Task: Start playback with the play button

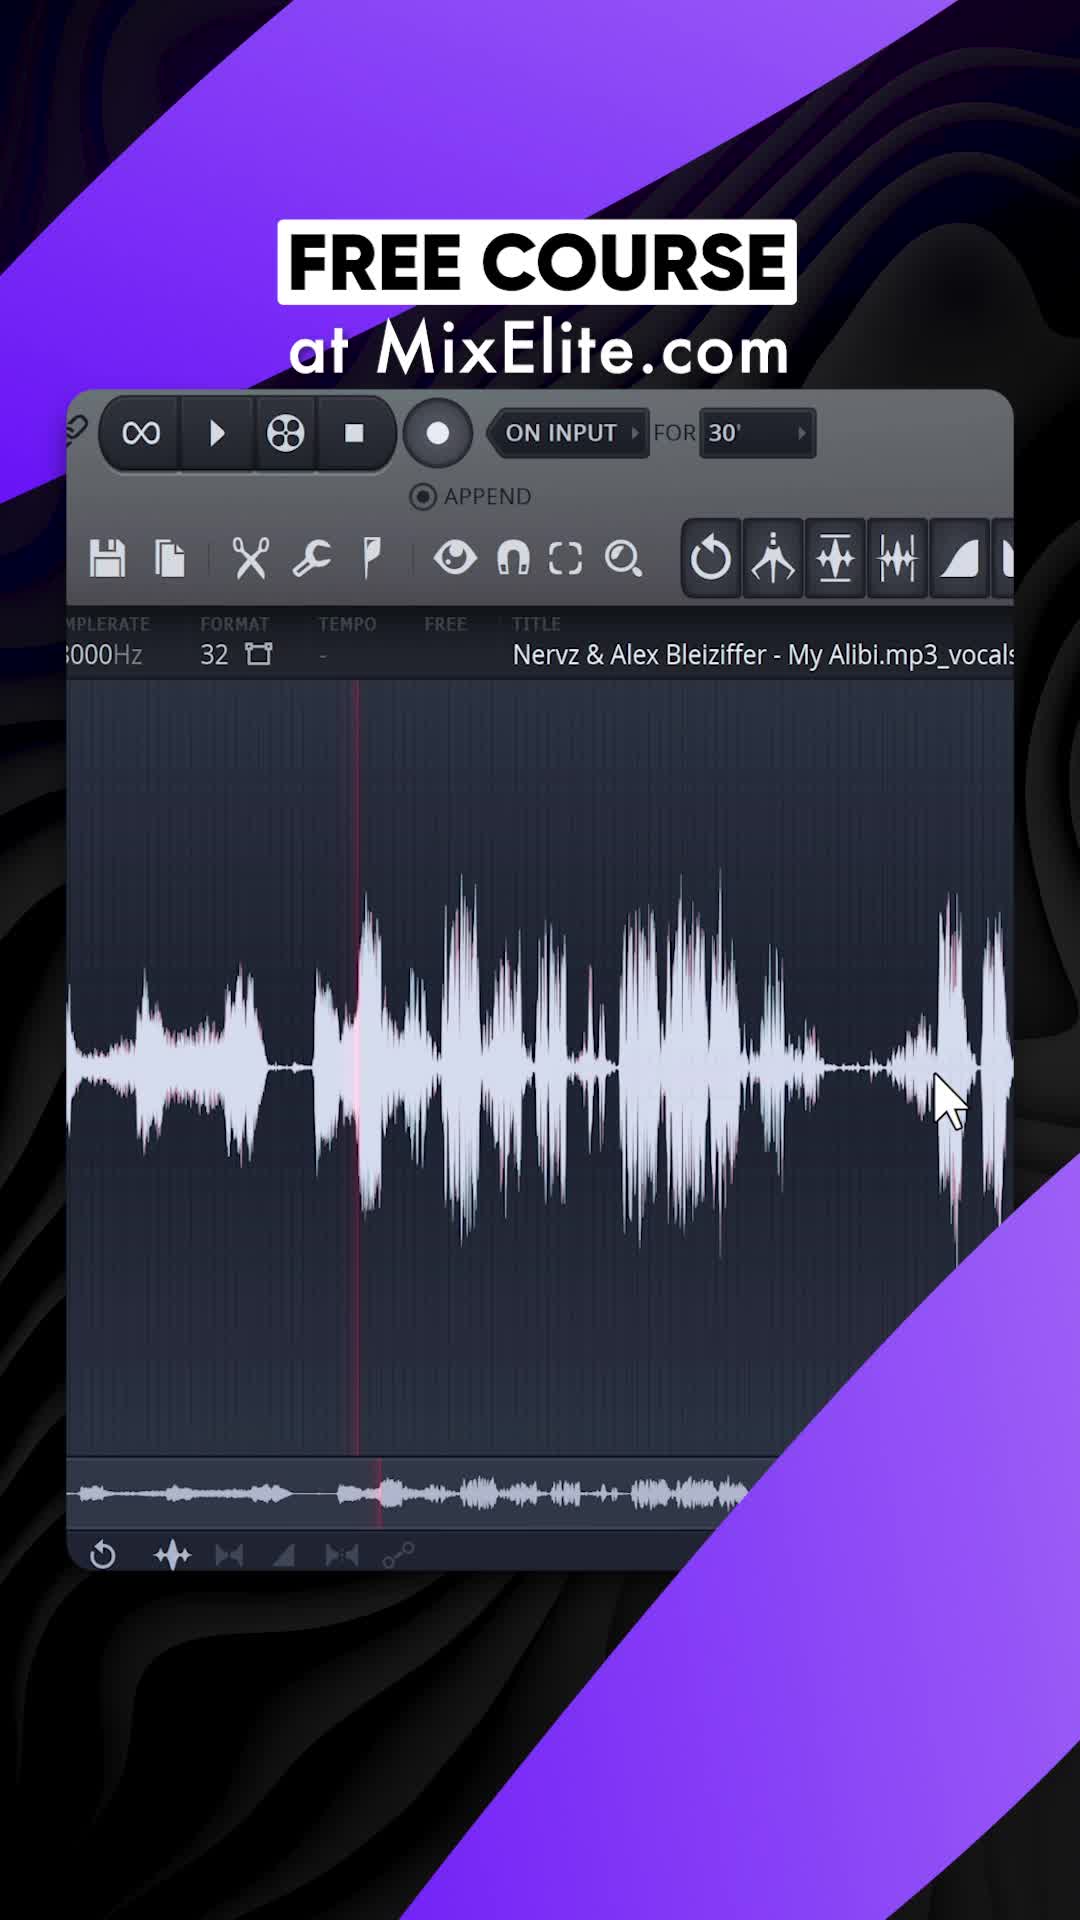Action: point(217,433)
